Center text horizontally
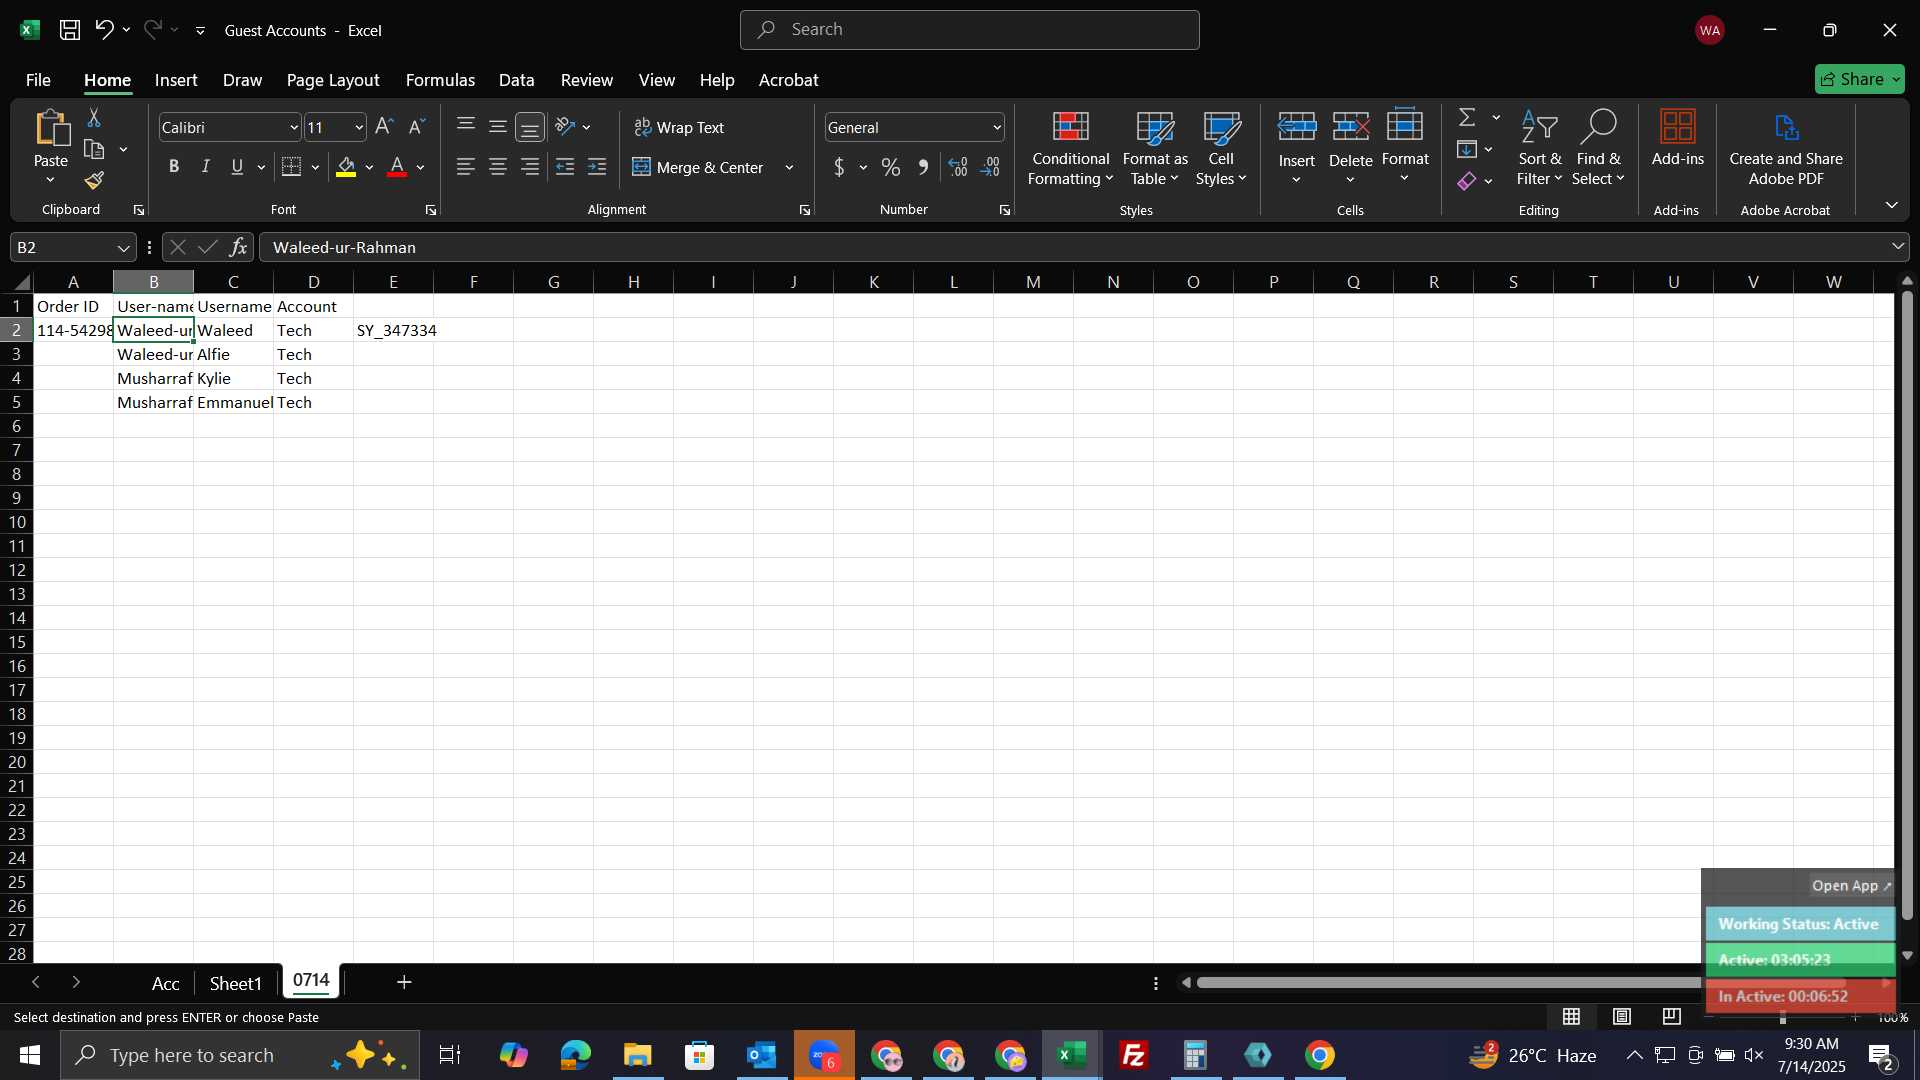 point(498,167)
